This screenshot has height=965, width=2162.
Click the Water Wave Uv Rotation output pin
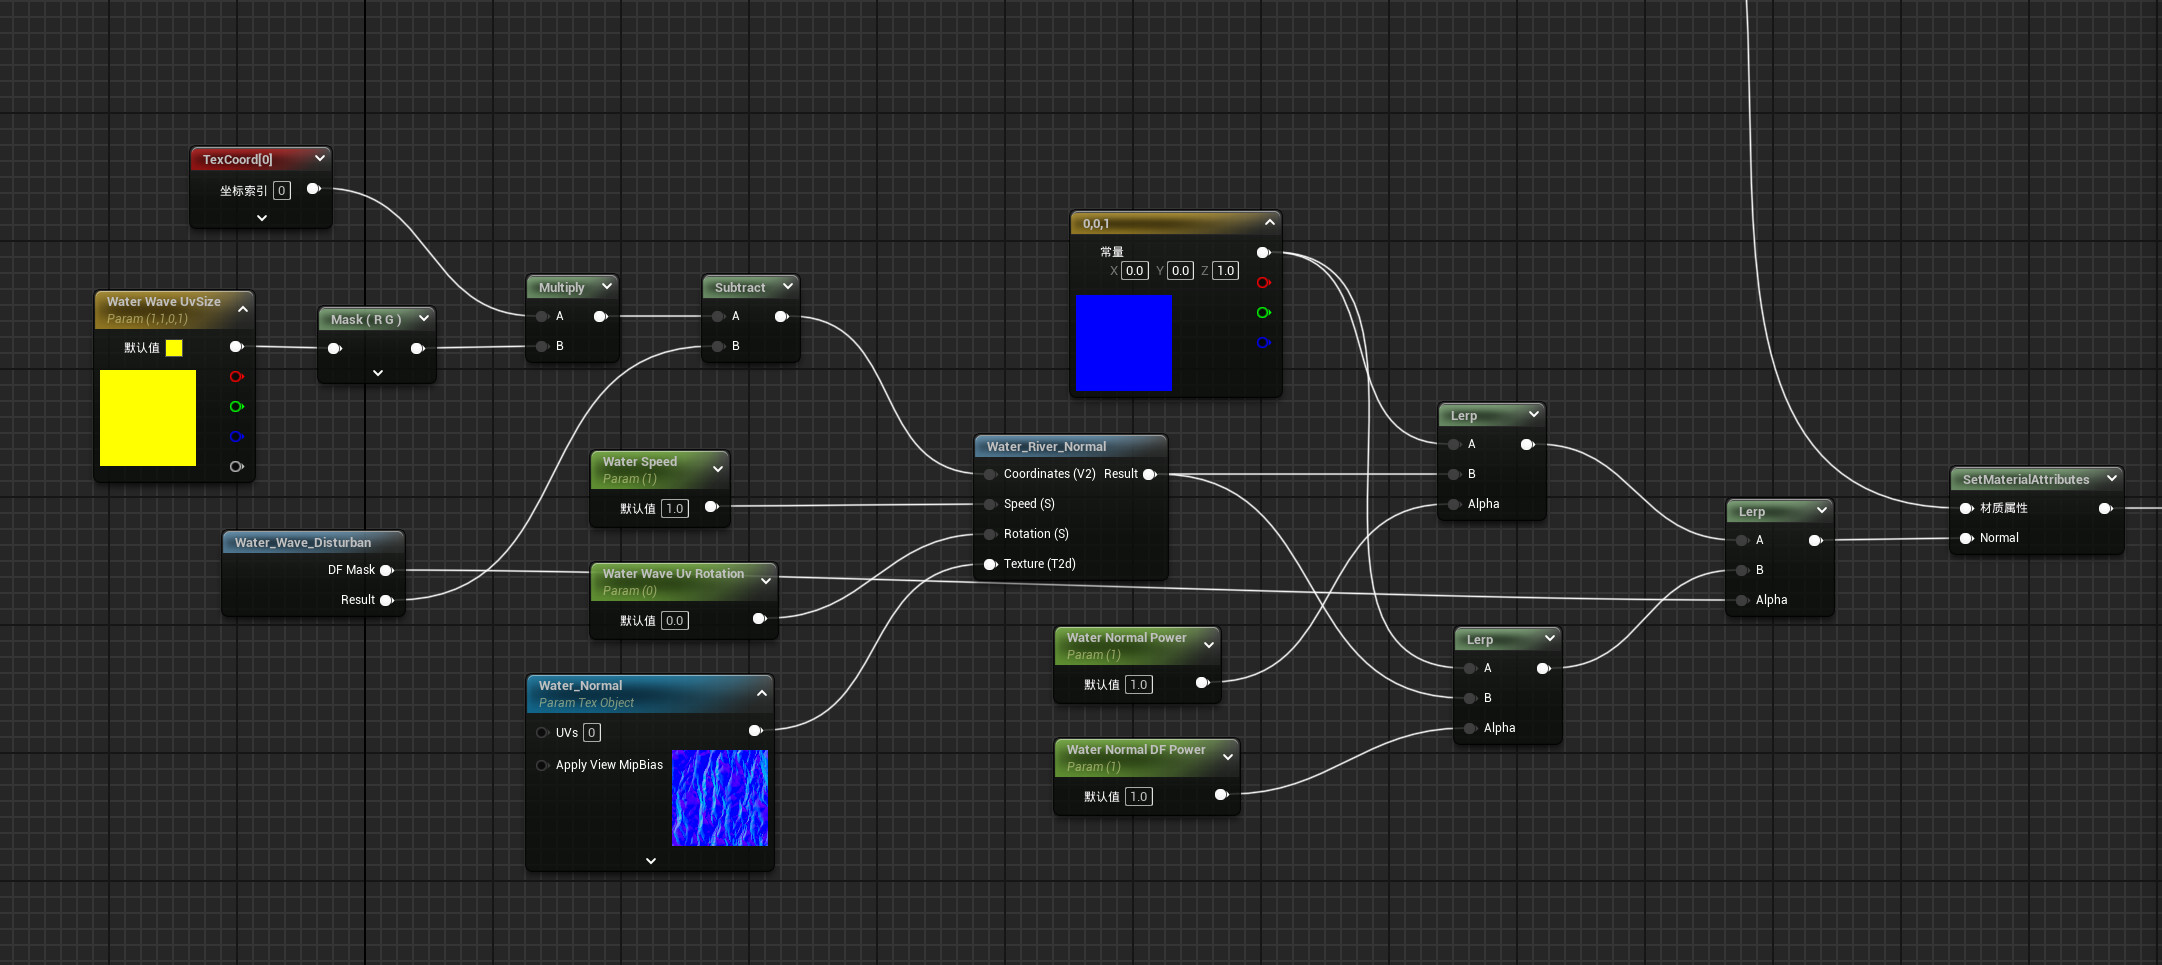tap(760, 618)
